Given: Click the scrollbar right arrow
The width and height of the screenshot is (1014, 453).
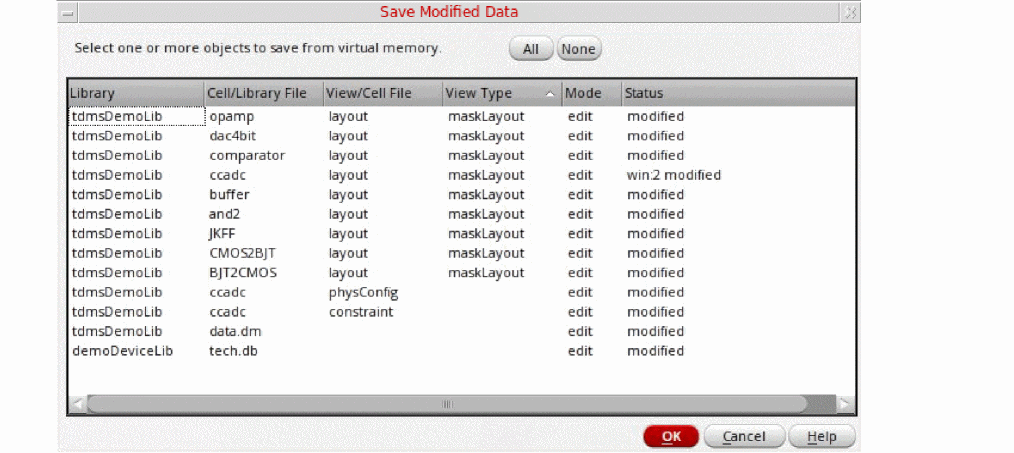Looking at the screenshot, I should pyautogui.click(x=845, y=404).
